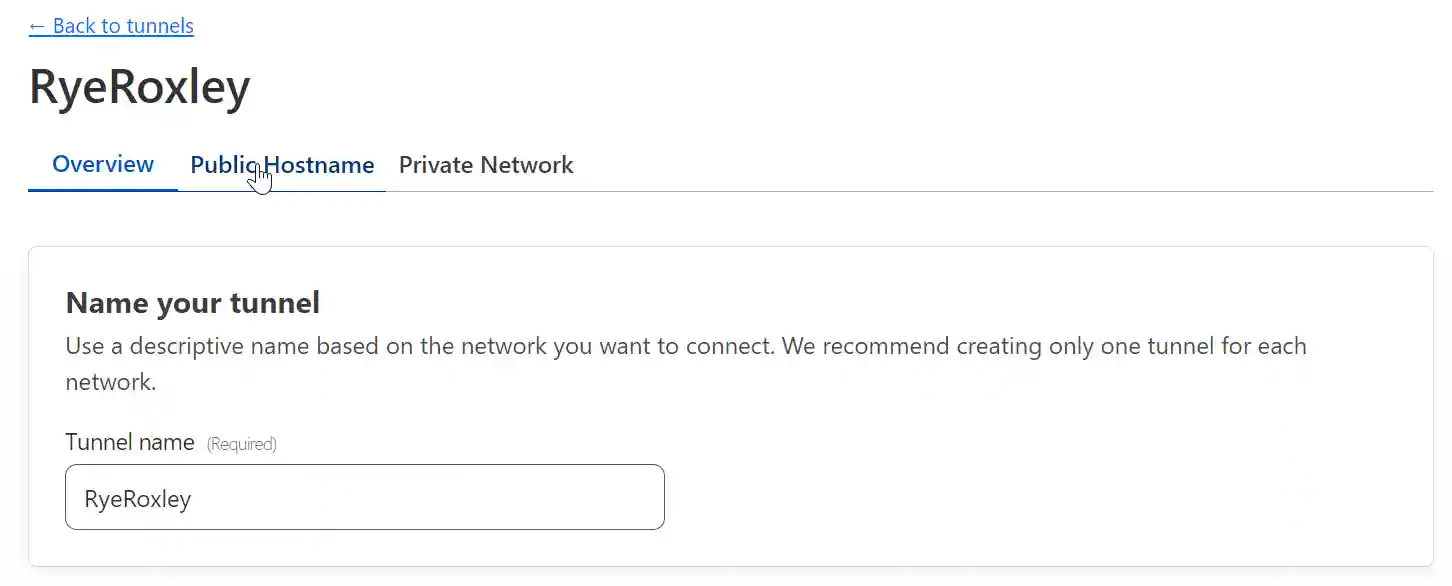
Task: Click the word tunnels in the back link
Action: click(x=158, y=26)
